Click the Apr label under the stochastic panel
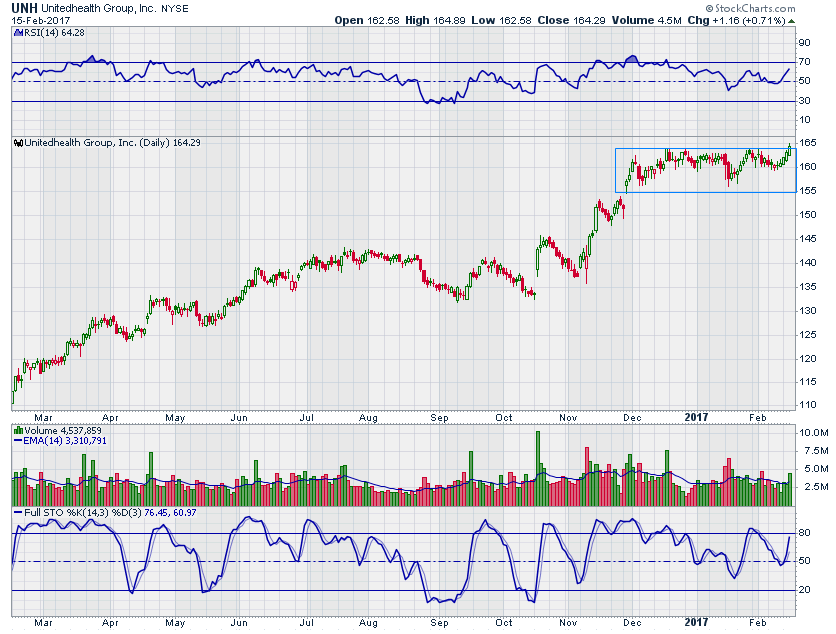The width and height of the screenshot is (836, 634). [110, 623]
